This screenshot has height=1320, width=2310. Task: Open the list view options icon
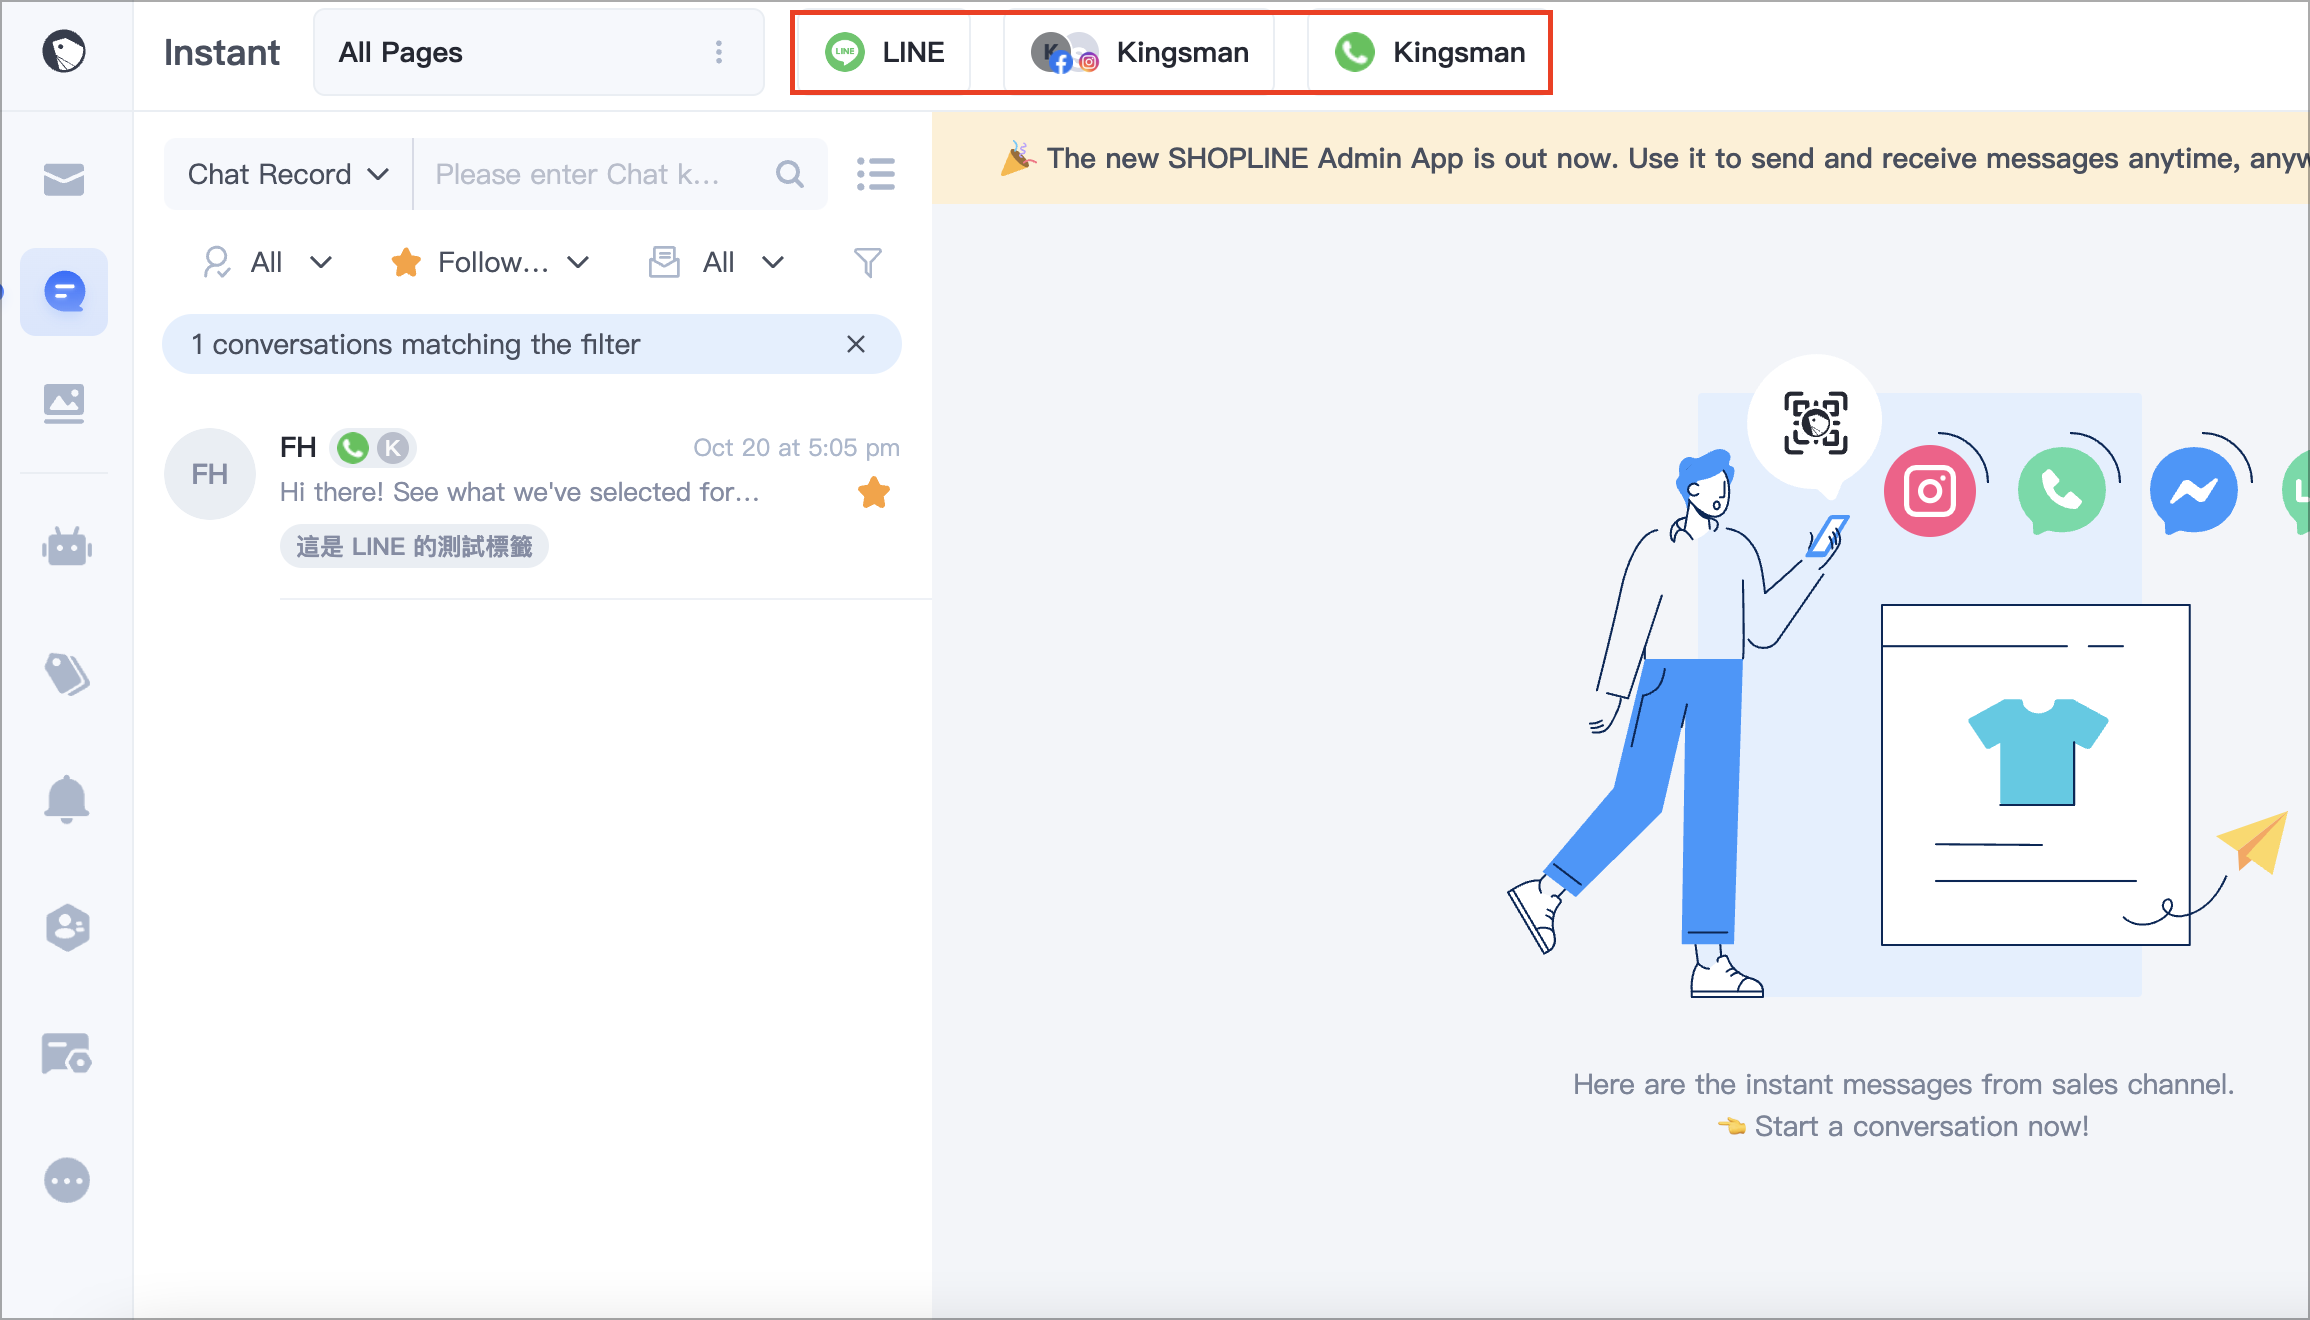875,174
